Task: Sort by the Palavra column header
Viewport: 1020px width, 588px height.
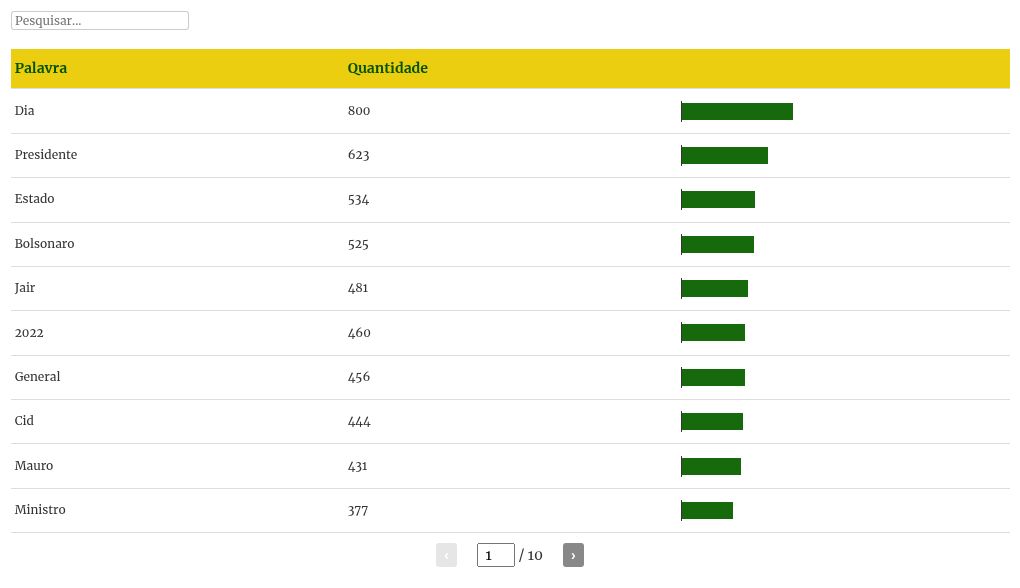Action: [x=41, y=68]
